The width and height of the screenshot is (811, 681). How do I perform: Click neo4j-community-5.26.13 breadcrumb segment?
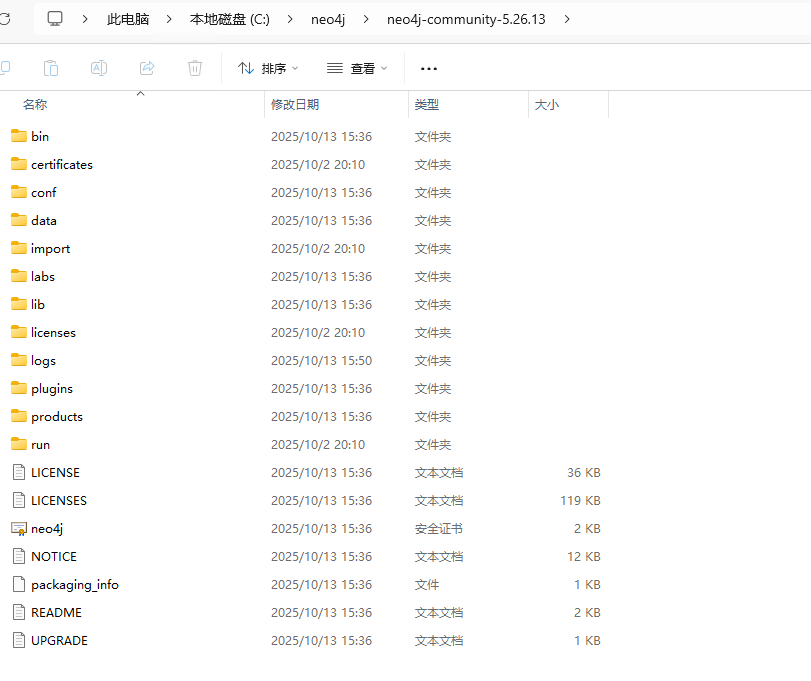coord(466,19)
